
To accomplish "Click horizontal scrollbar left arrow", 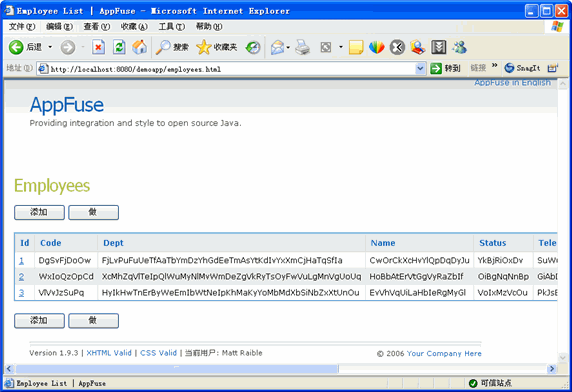I will tap(9, 369).
